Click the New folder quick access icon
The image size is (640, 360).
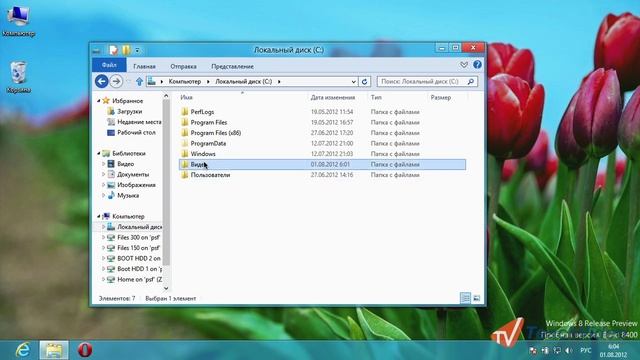(126, 50)
